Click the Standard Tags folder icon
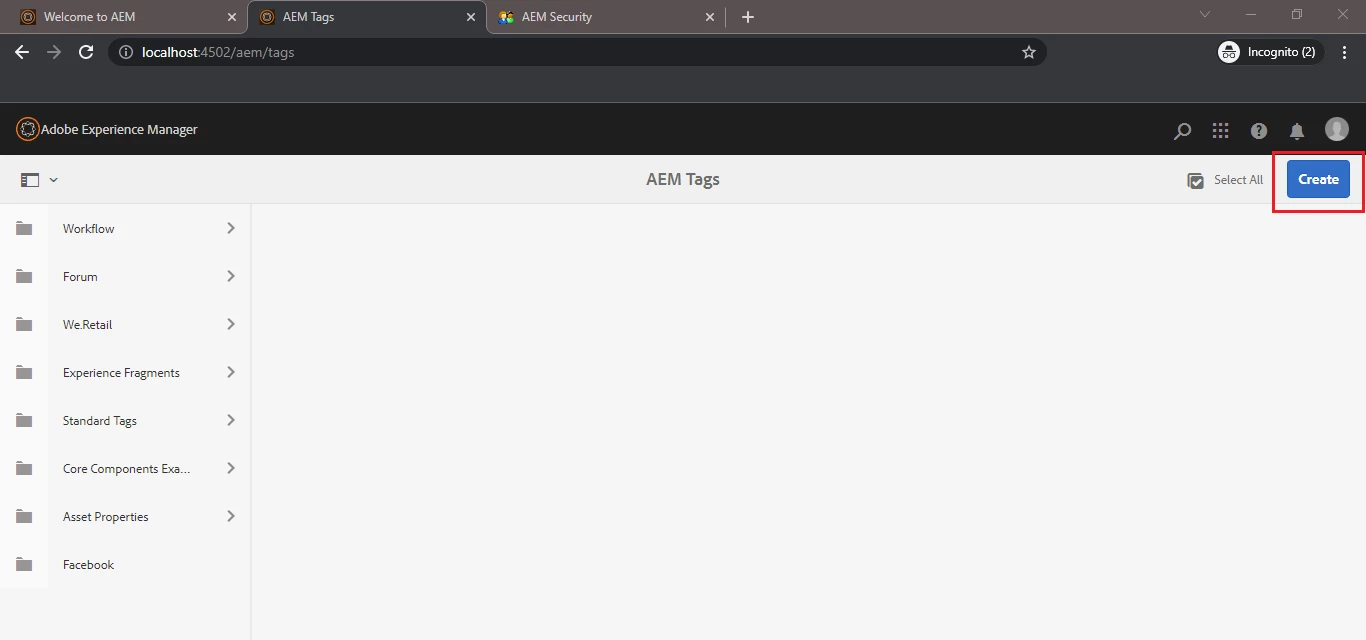 (x=24, y=420)
